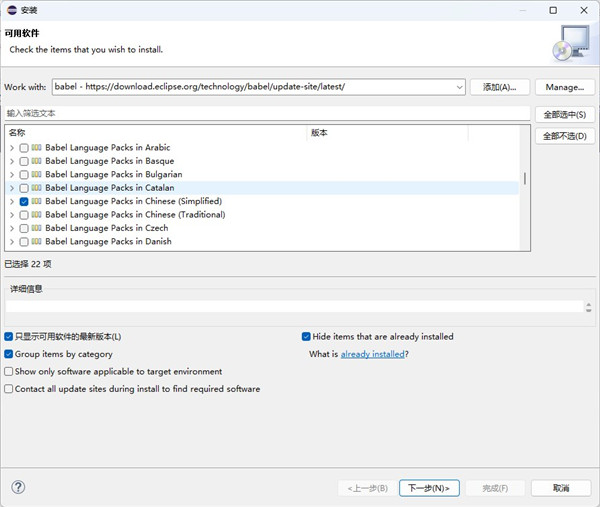Check the Catalan language pack checkbox
Image resolution: width=600 pixels, height=507 pixels.
point(24,188)
